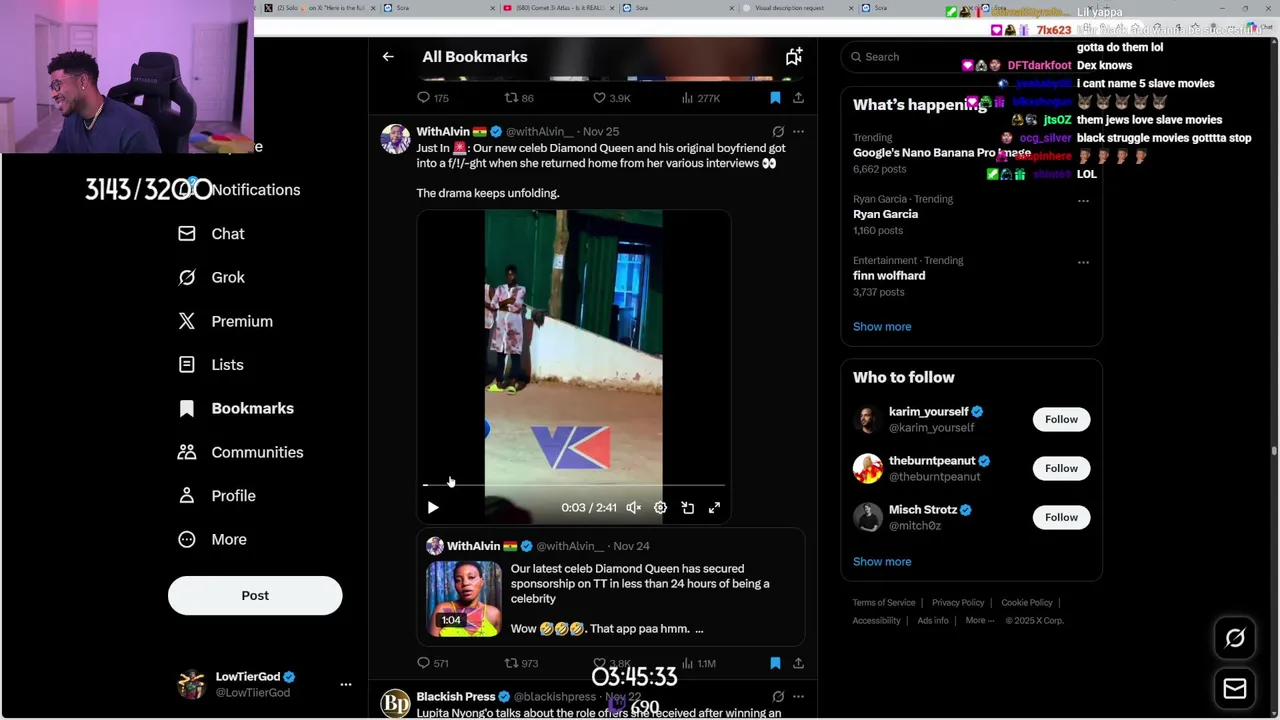Unmute the video with the speaker icon
Image resolution: width=1280 pixels, height=720 pixels.
(633, 508)
